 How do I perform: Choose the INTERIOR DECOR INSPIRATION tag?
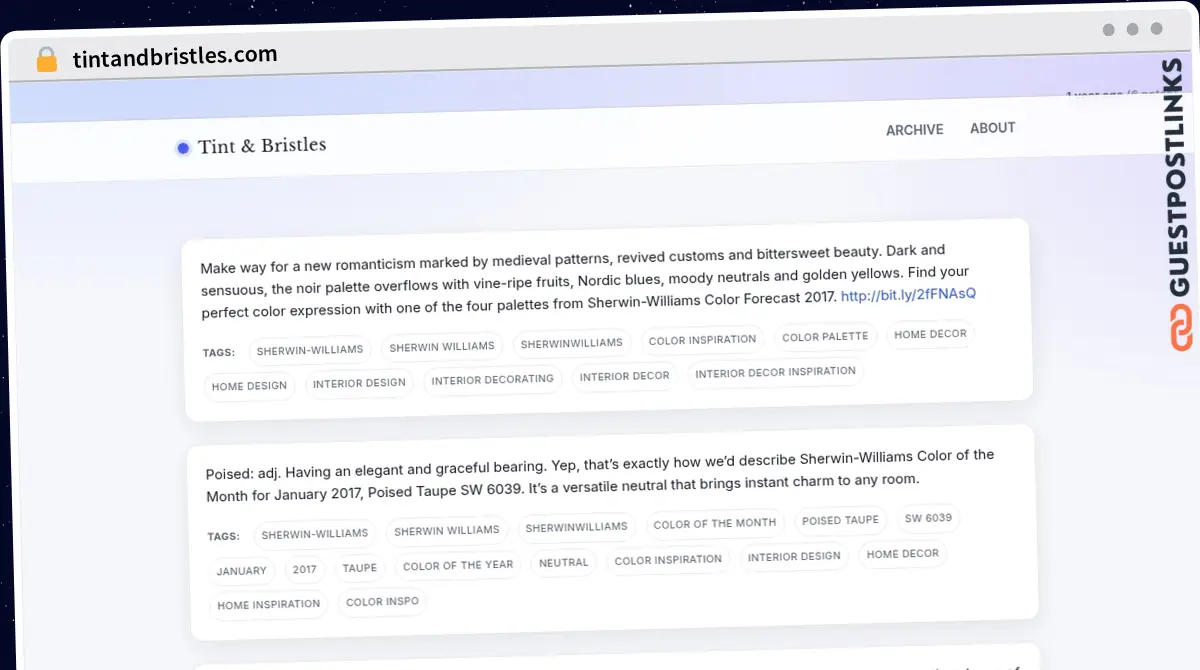pos(775,372)
